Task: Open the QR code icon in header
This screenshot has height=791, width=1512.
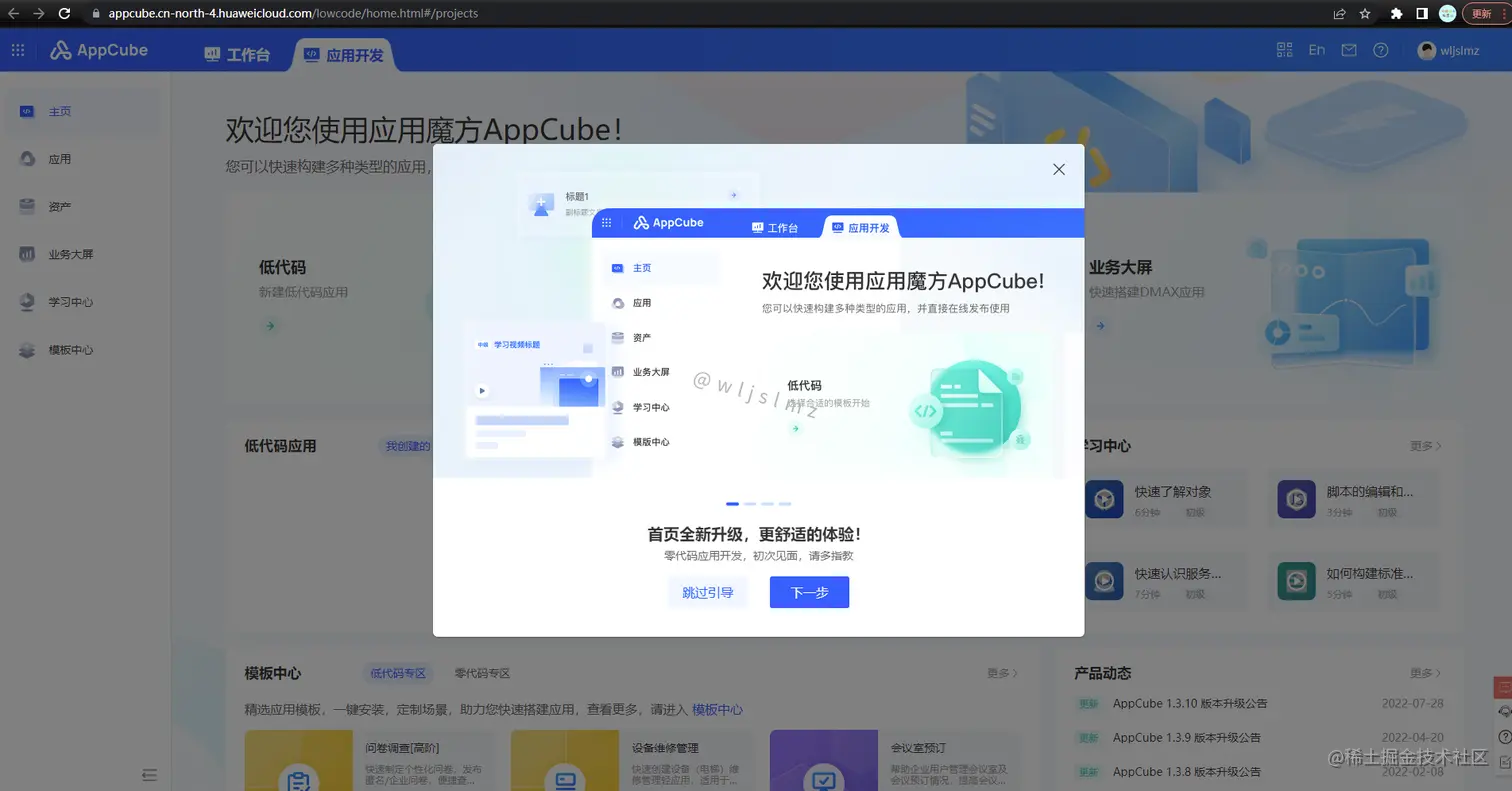Action: tap(1285, 50)
